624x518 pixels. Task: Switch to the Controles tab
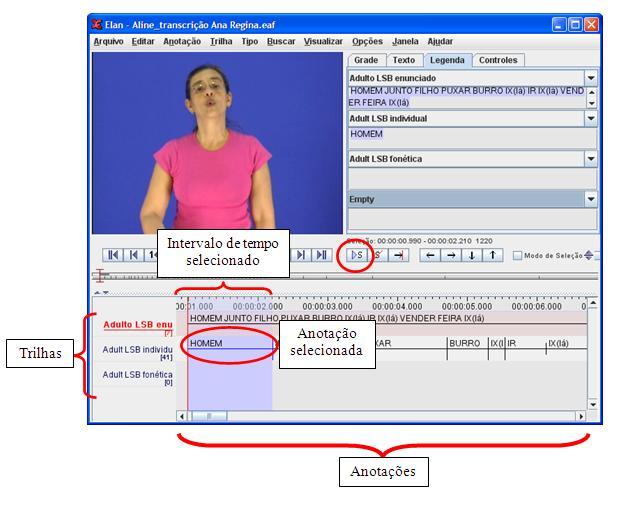(498, 60)
